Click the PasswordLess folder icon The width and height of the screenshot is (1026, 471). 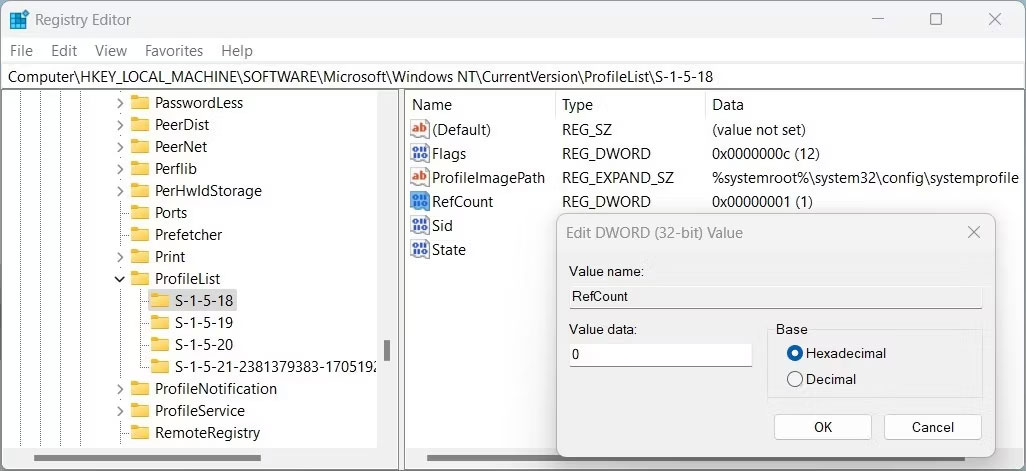[x=139, y=102]
